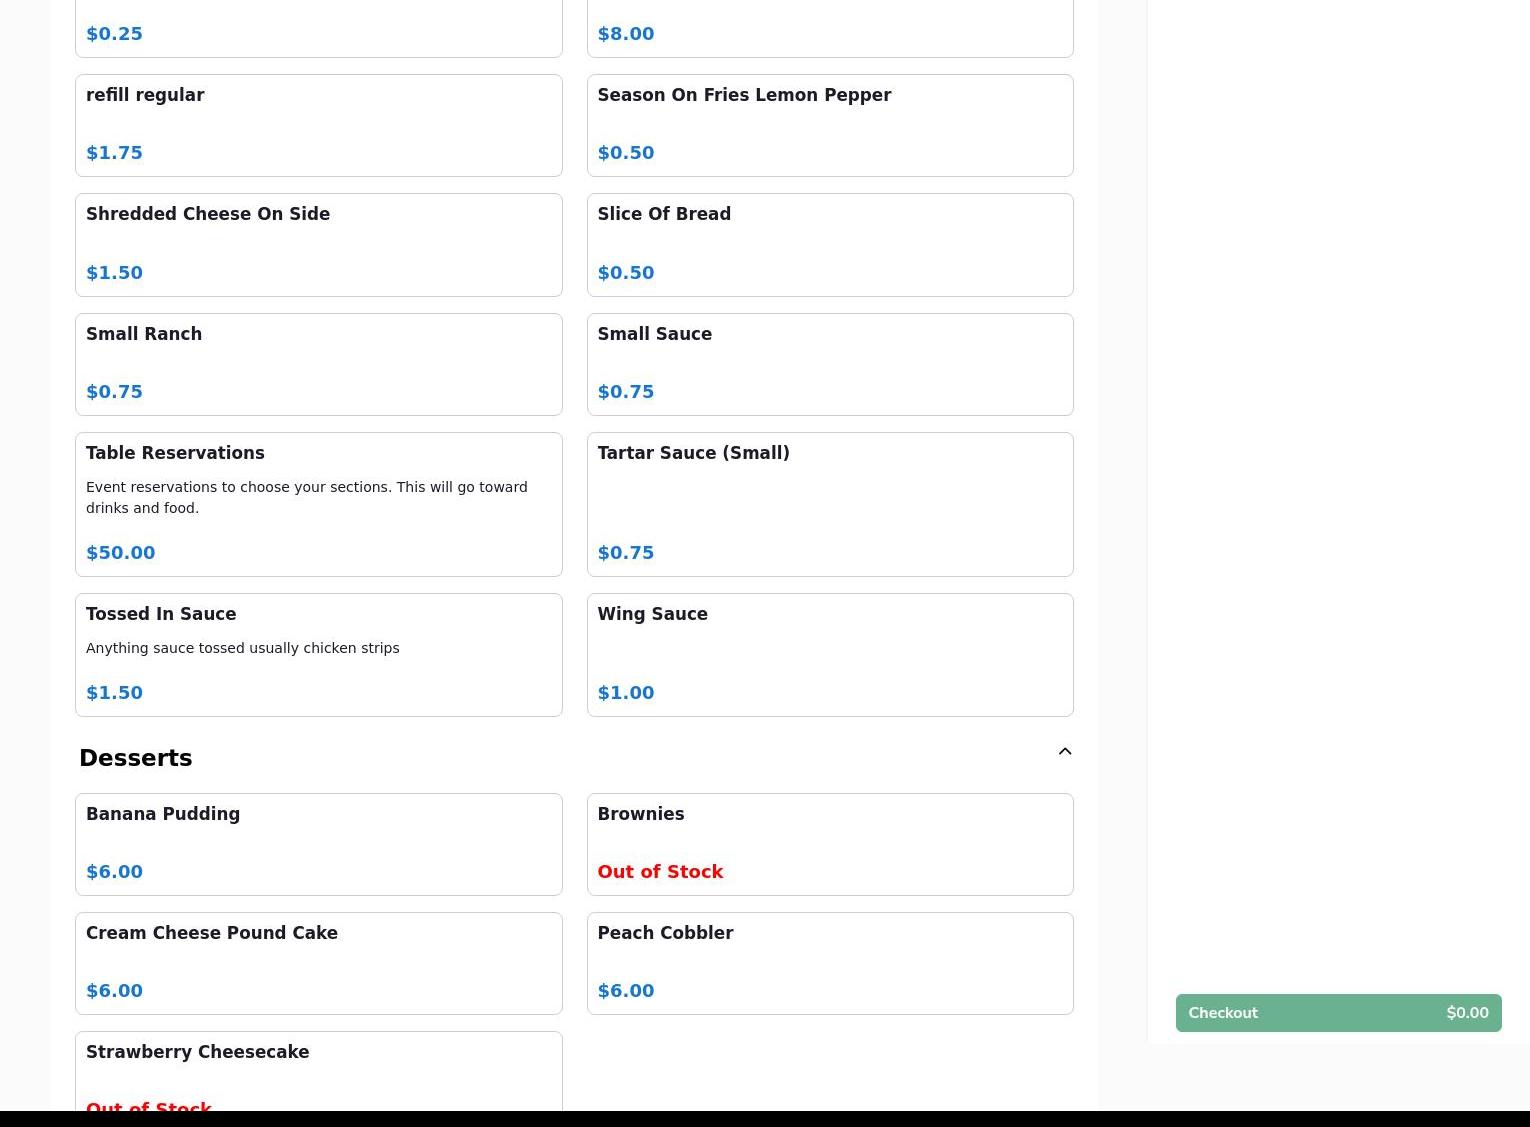Pick the Small Sauce item
This screenshot has height=1127, width=1530.
coord(829,364)
